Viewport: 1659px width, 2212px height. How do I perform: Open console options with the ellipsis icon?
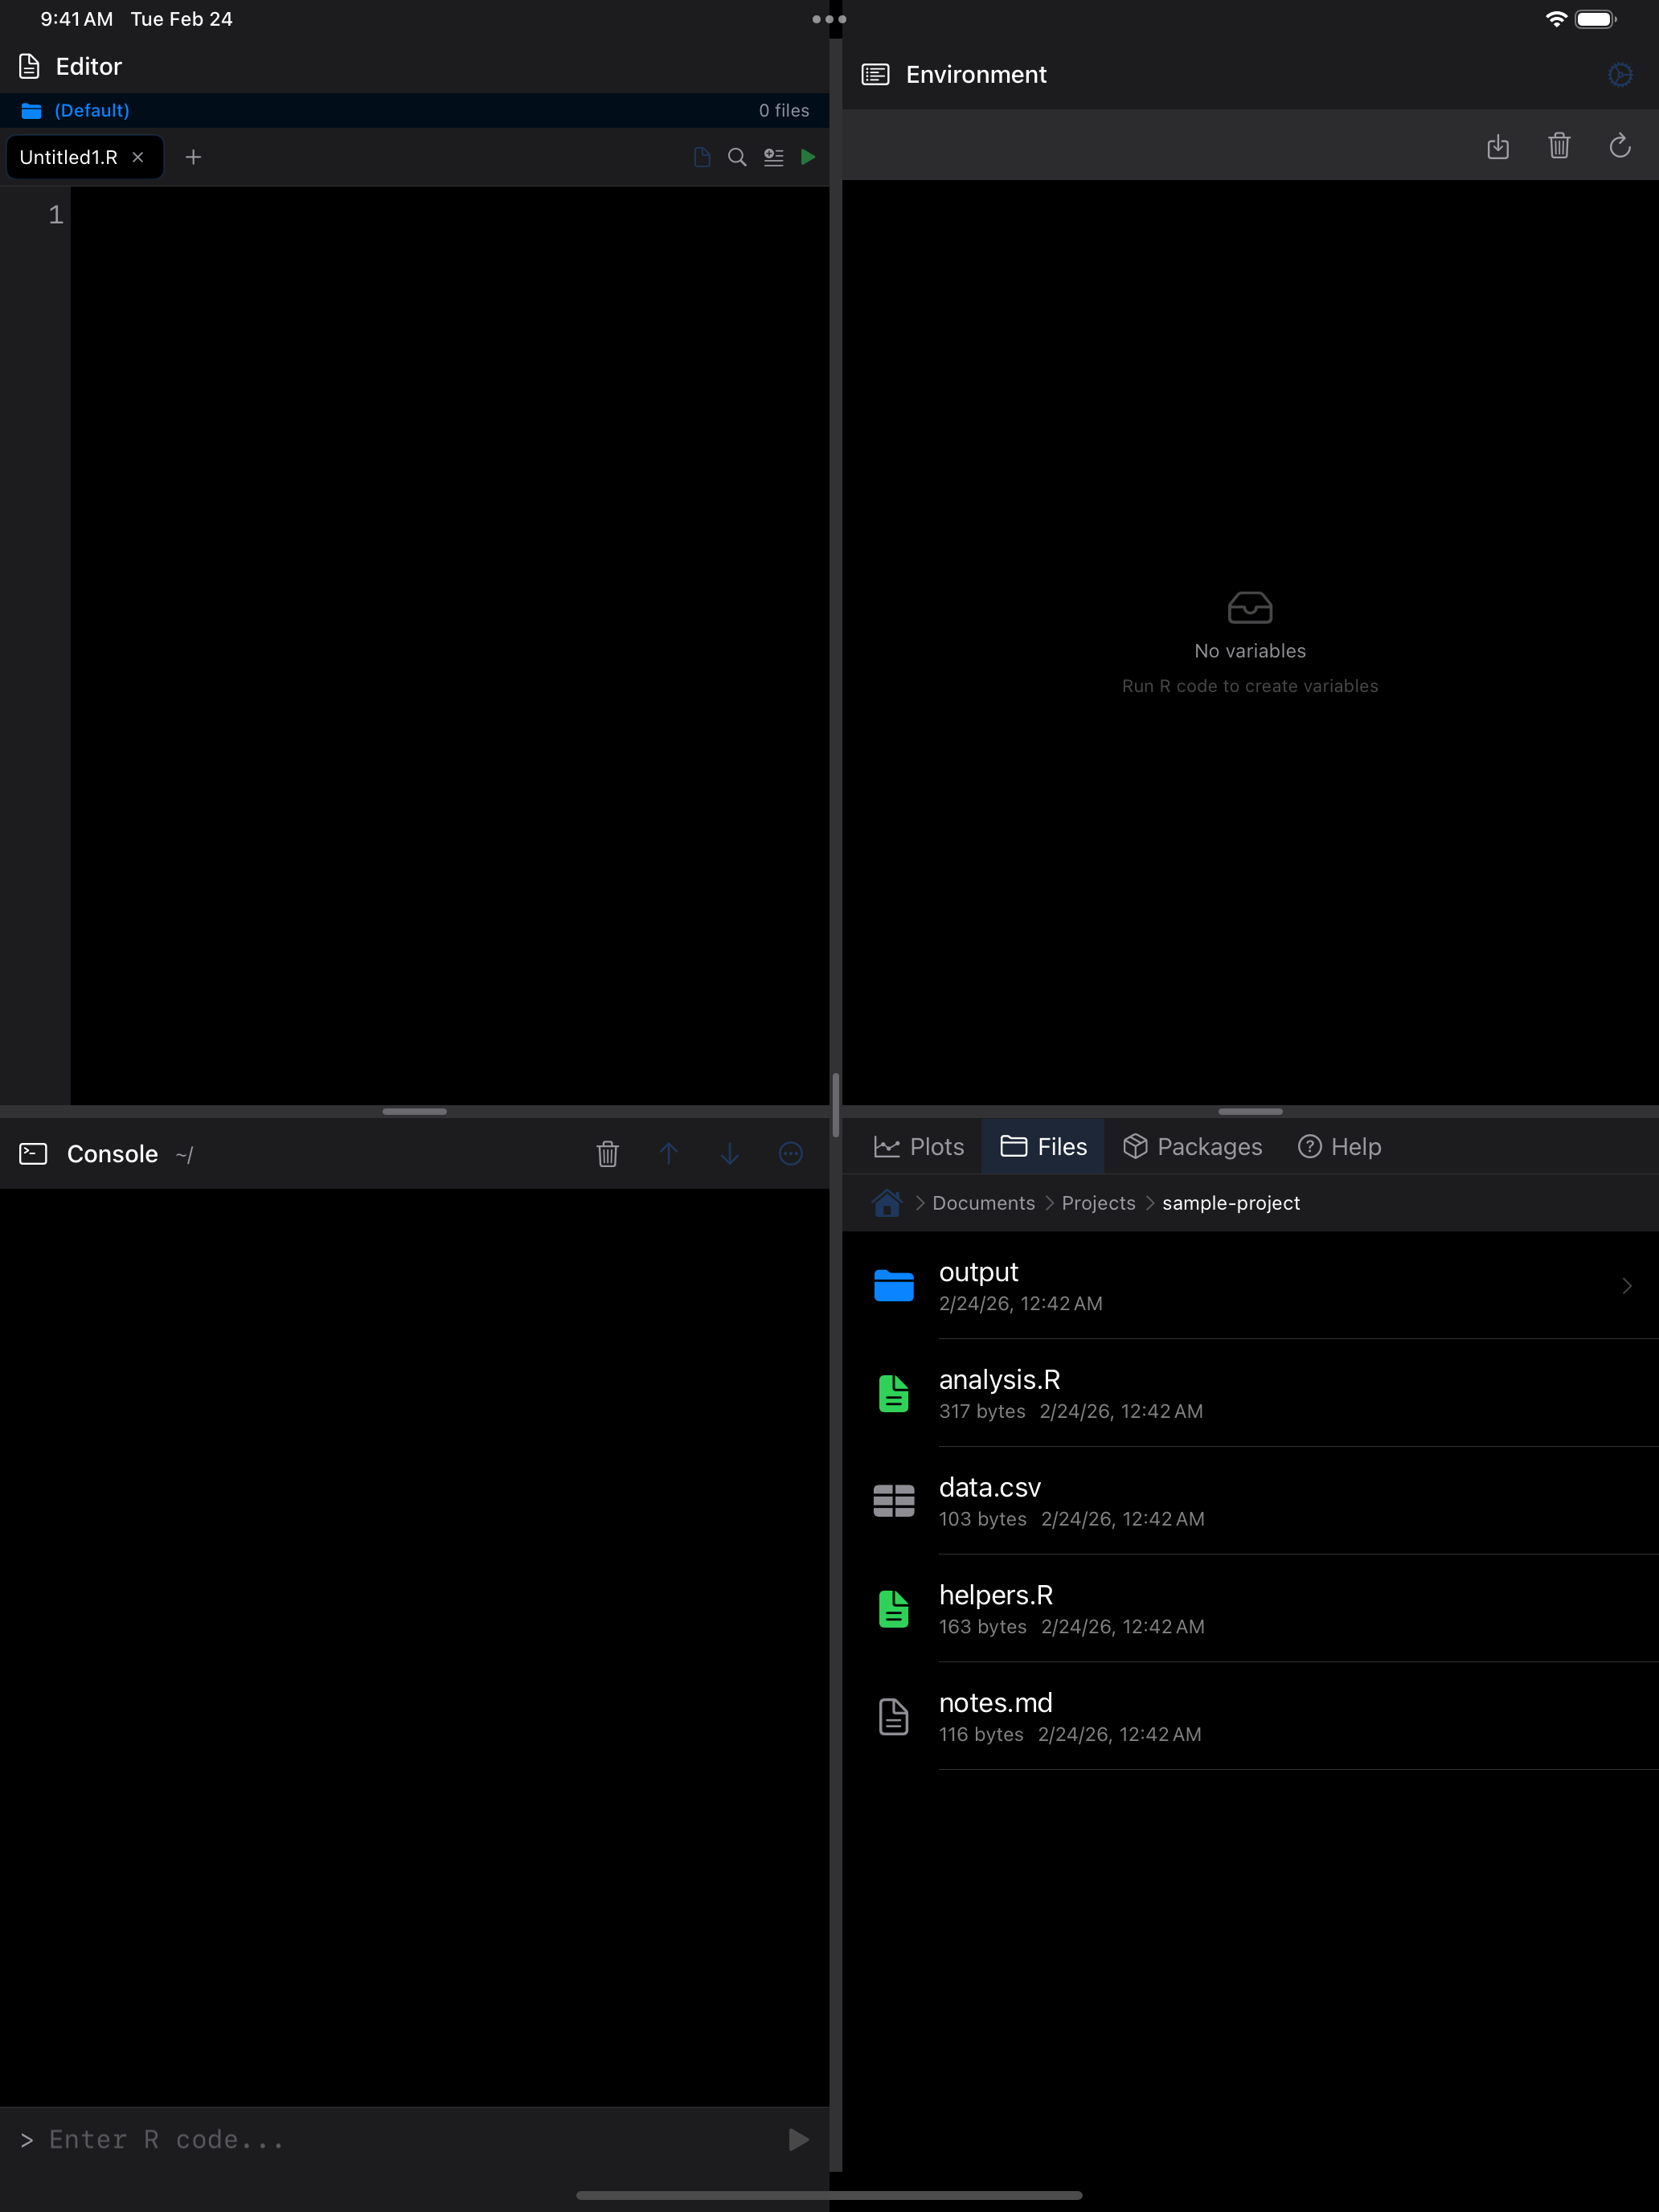(x=790, y=1153)
